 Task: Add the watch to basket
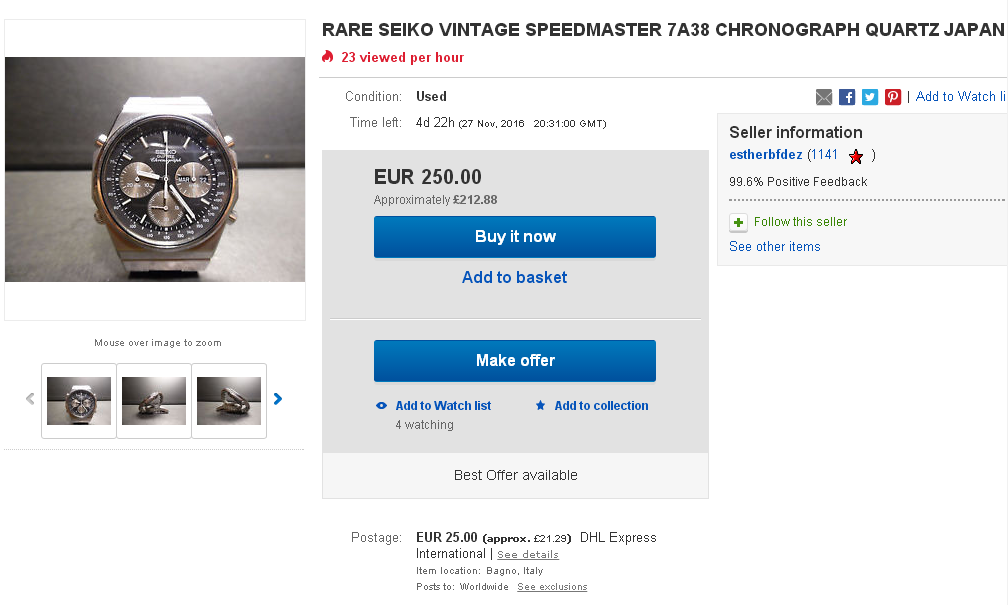(514, 277)
